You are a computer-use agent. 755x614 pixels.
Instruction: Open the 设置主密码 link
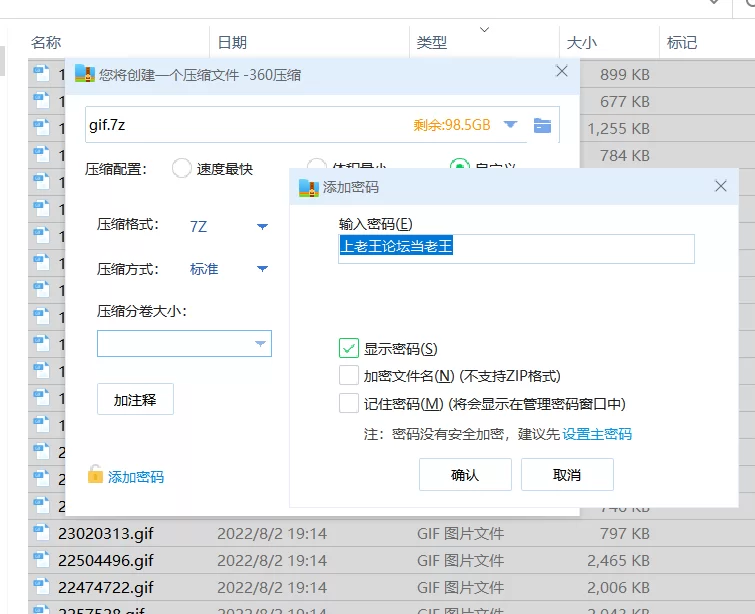[x=597, y=434]
